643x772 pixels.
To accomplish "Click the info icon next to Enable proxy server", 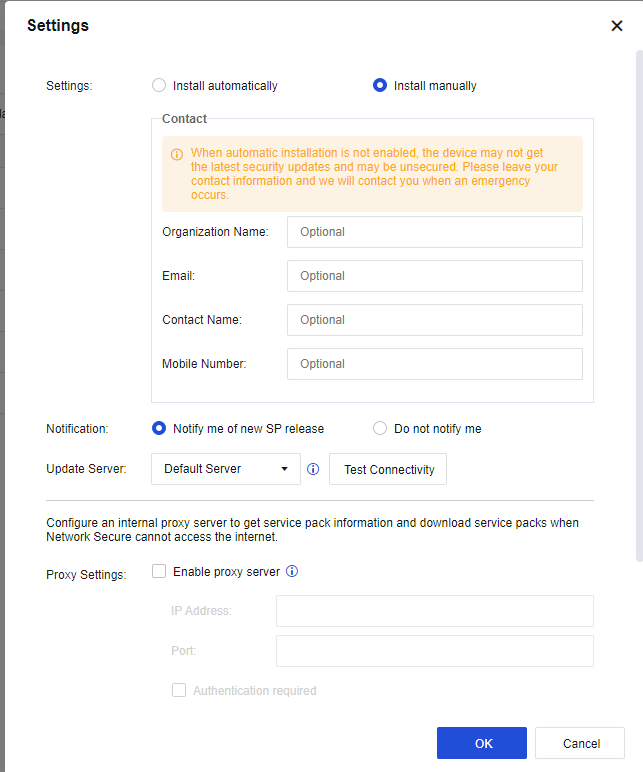I will [292, 572].
